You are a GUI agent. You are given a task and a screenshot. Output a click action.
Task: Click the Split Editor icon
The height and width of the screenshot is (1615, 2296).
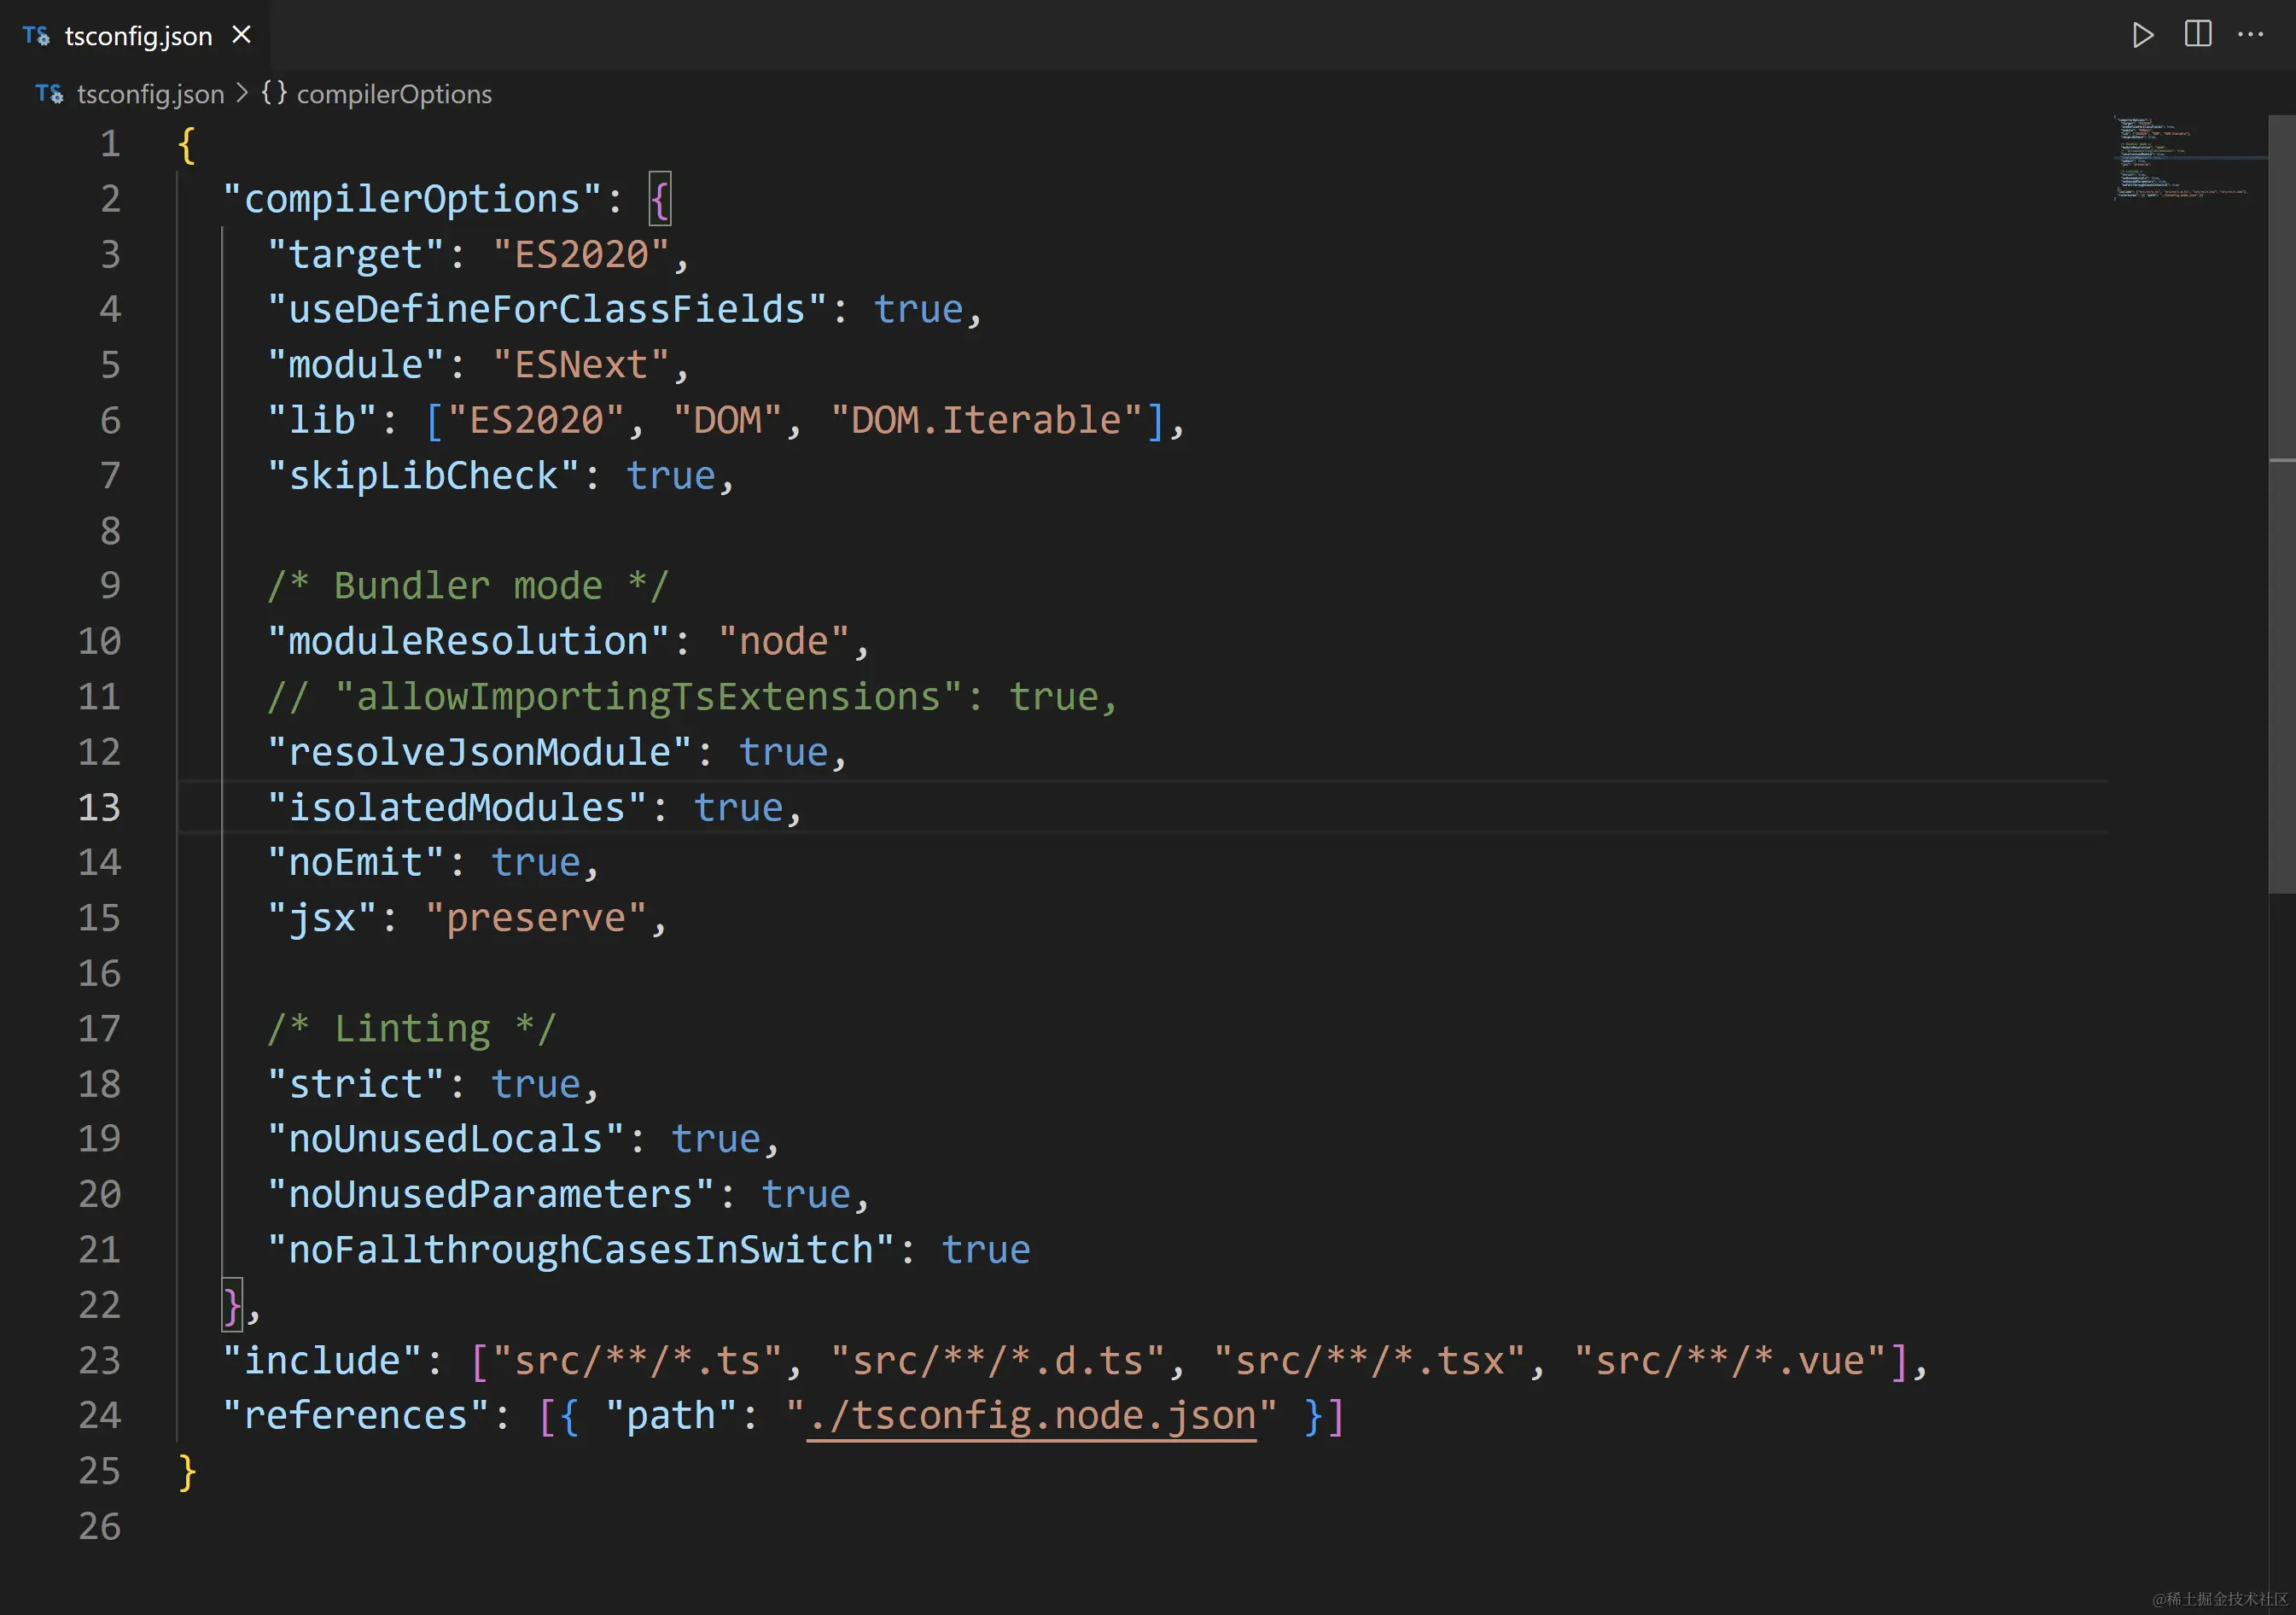2197,35
